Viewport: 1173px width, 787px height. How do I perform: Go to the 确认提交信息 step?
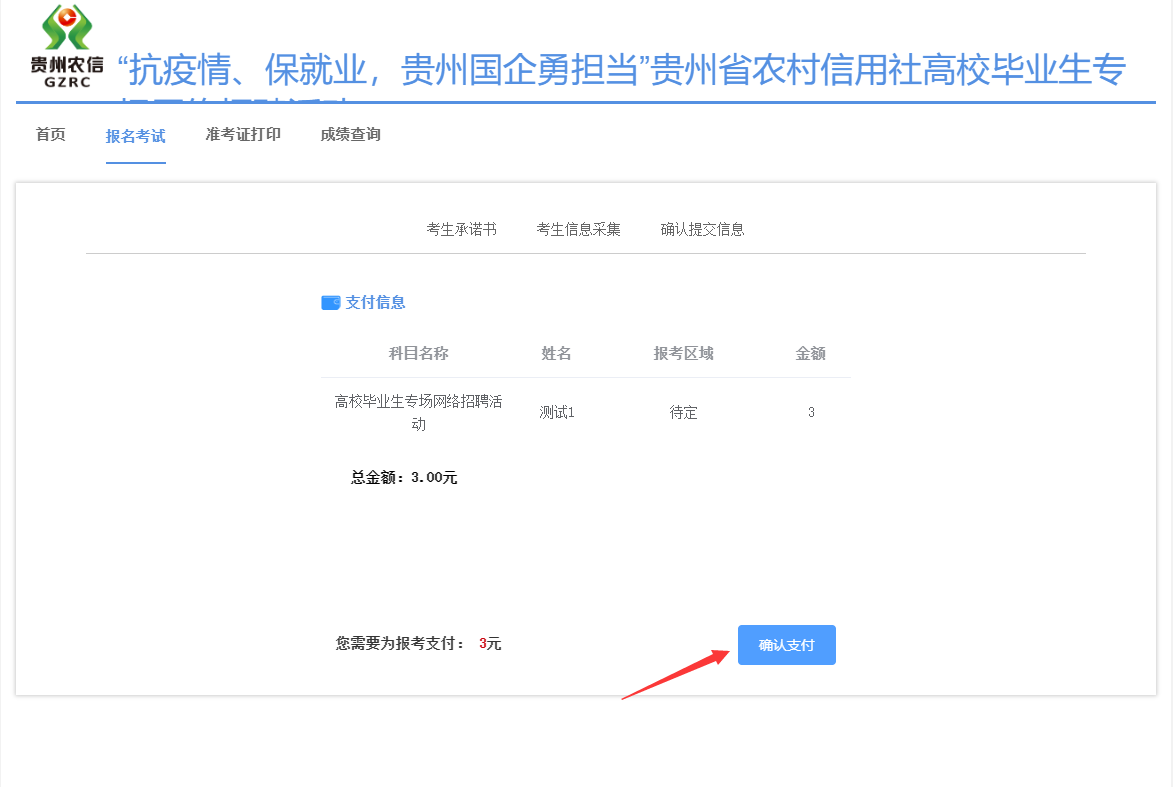pyautogui.click(x=702, y=229)
